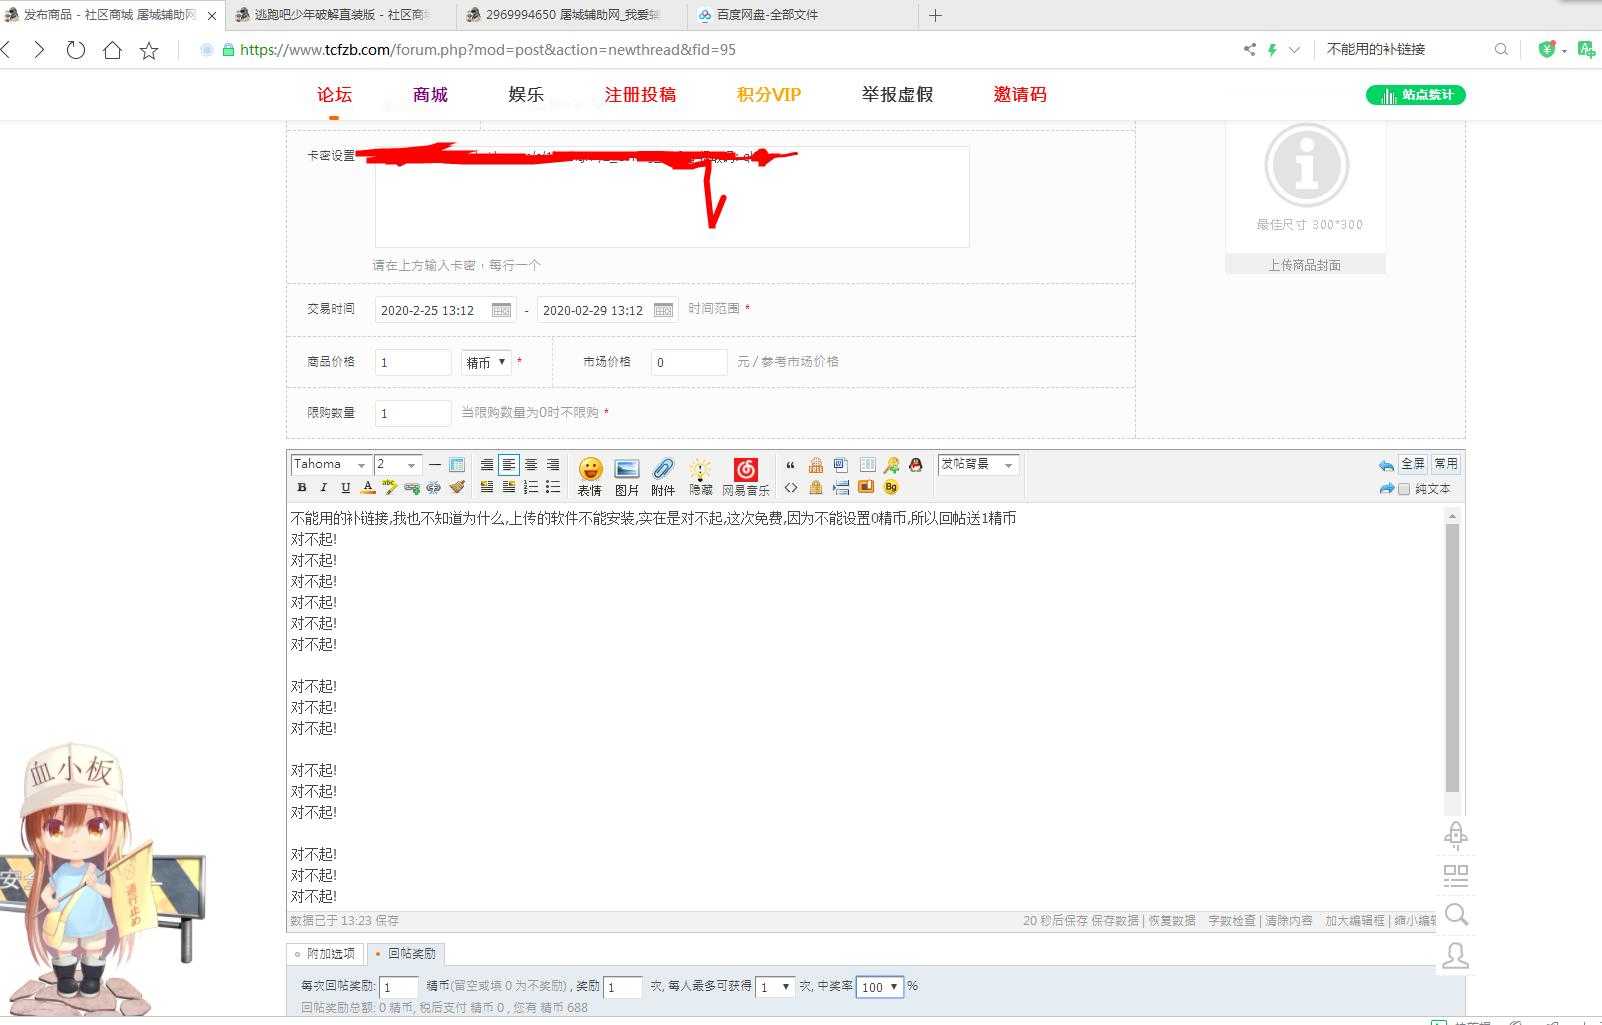The height and width of the screenshot is (1025, 1602).
Task: Switch to the 附加选项 tab
Action: [325, 954]
